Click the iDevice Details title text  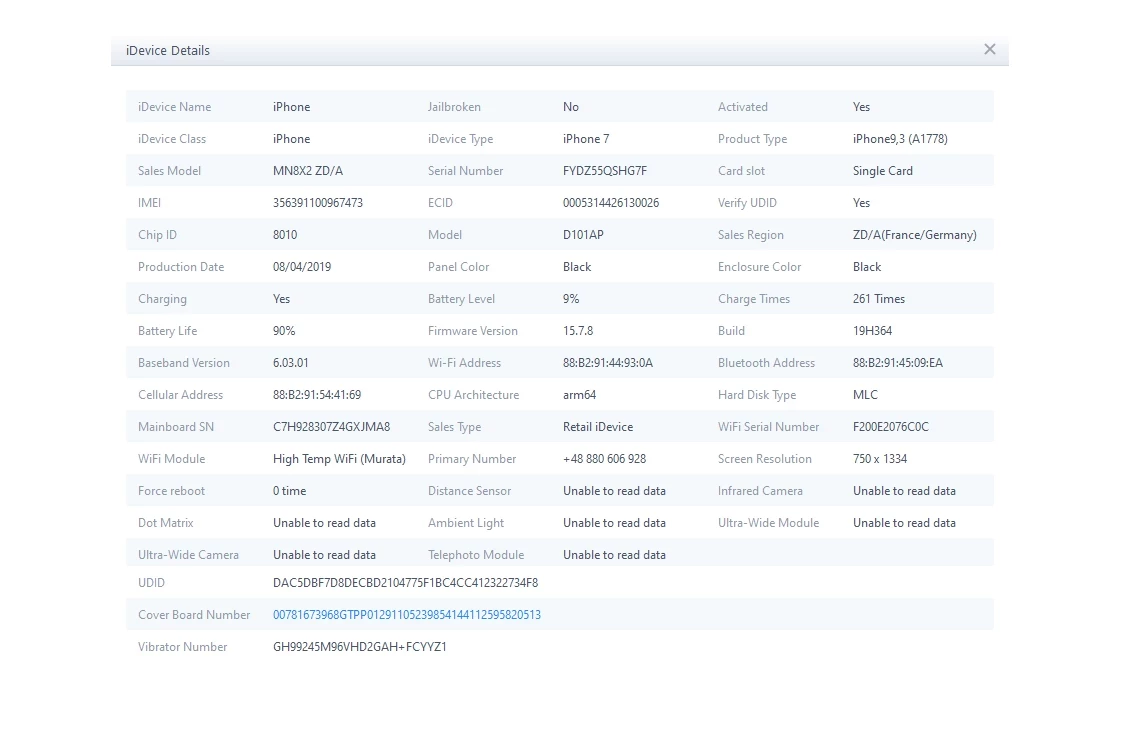coord(168,50)
